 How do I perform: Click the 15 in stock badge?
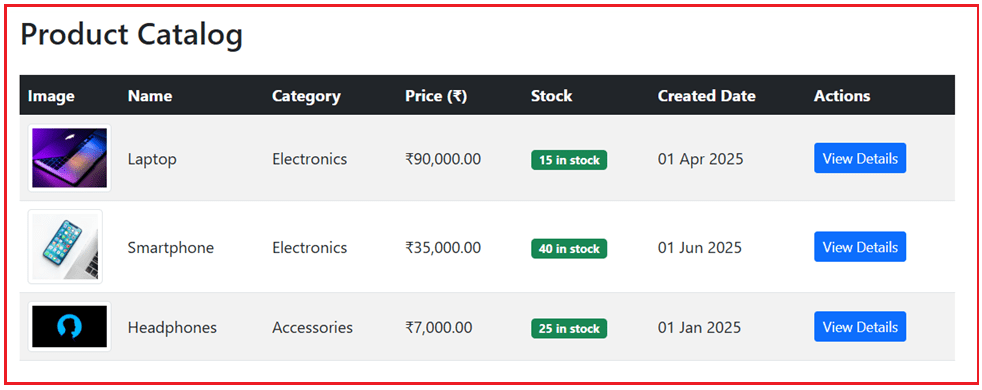[569, 160]
